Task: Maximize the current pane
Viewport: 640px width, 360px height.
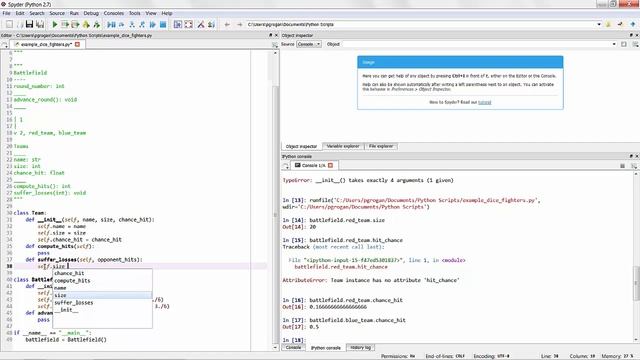Action: tap(178, 24)
